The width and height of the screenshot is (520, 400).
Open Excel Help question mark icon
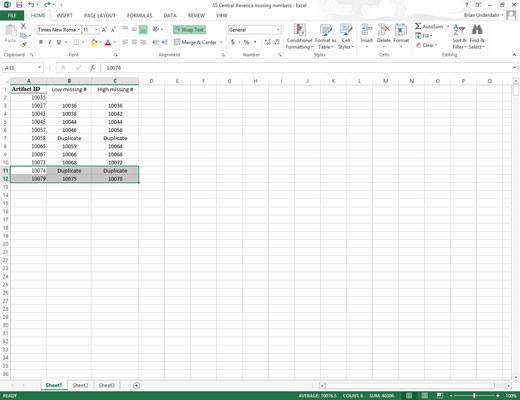[467, 5]
